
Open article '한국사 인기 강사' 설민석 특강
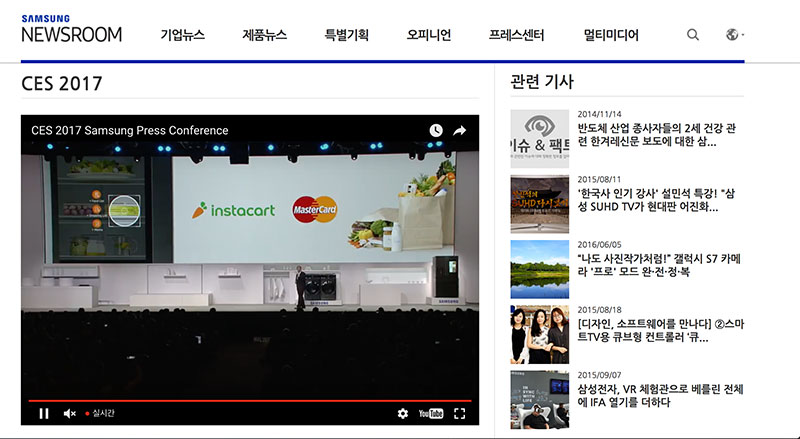(656, 201)
